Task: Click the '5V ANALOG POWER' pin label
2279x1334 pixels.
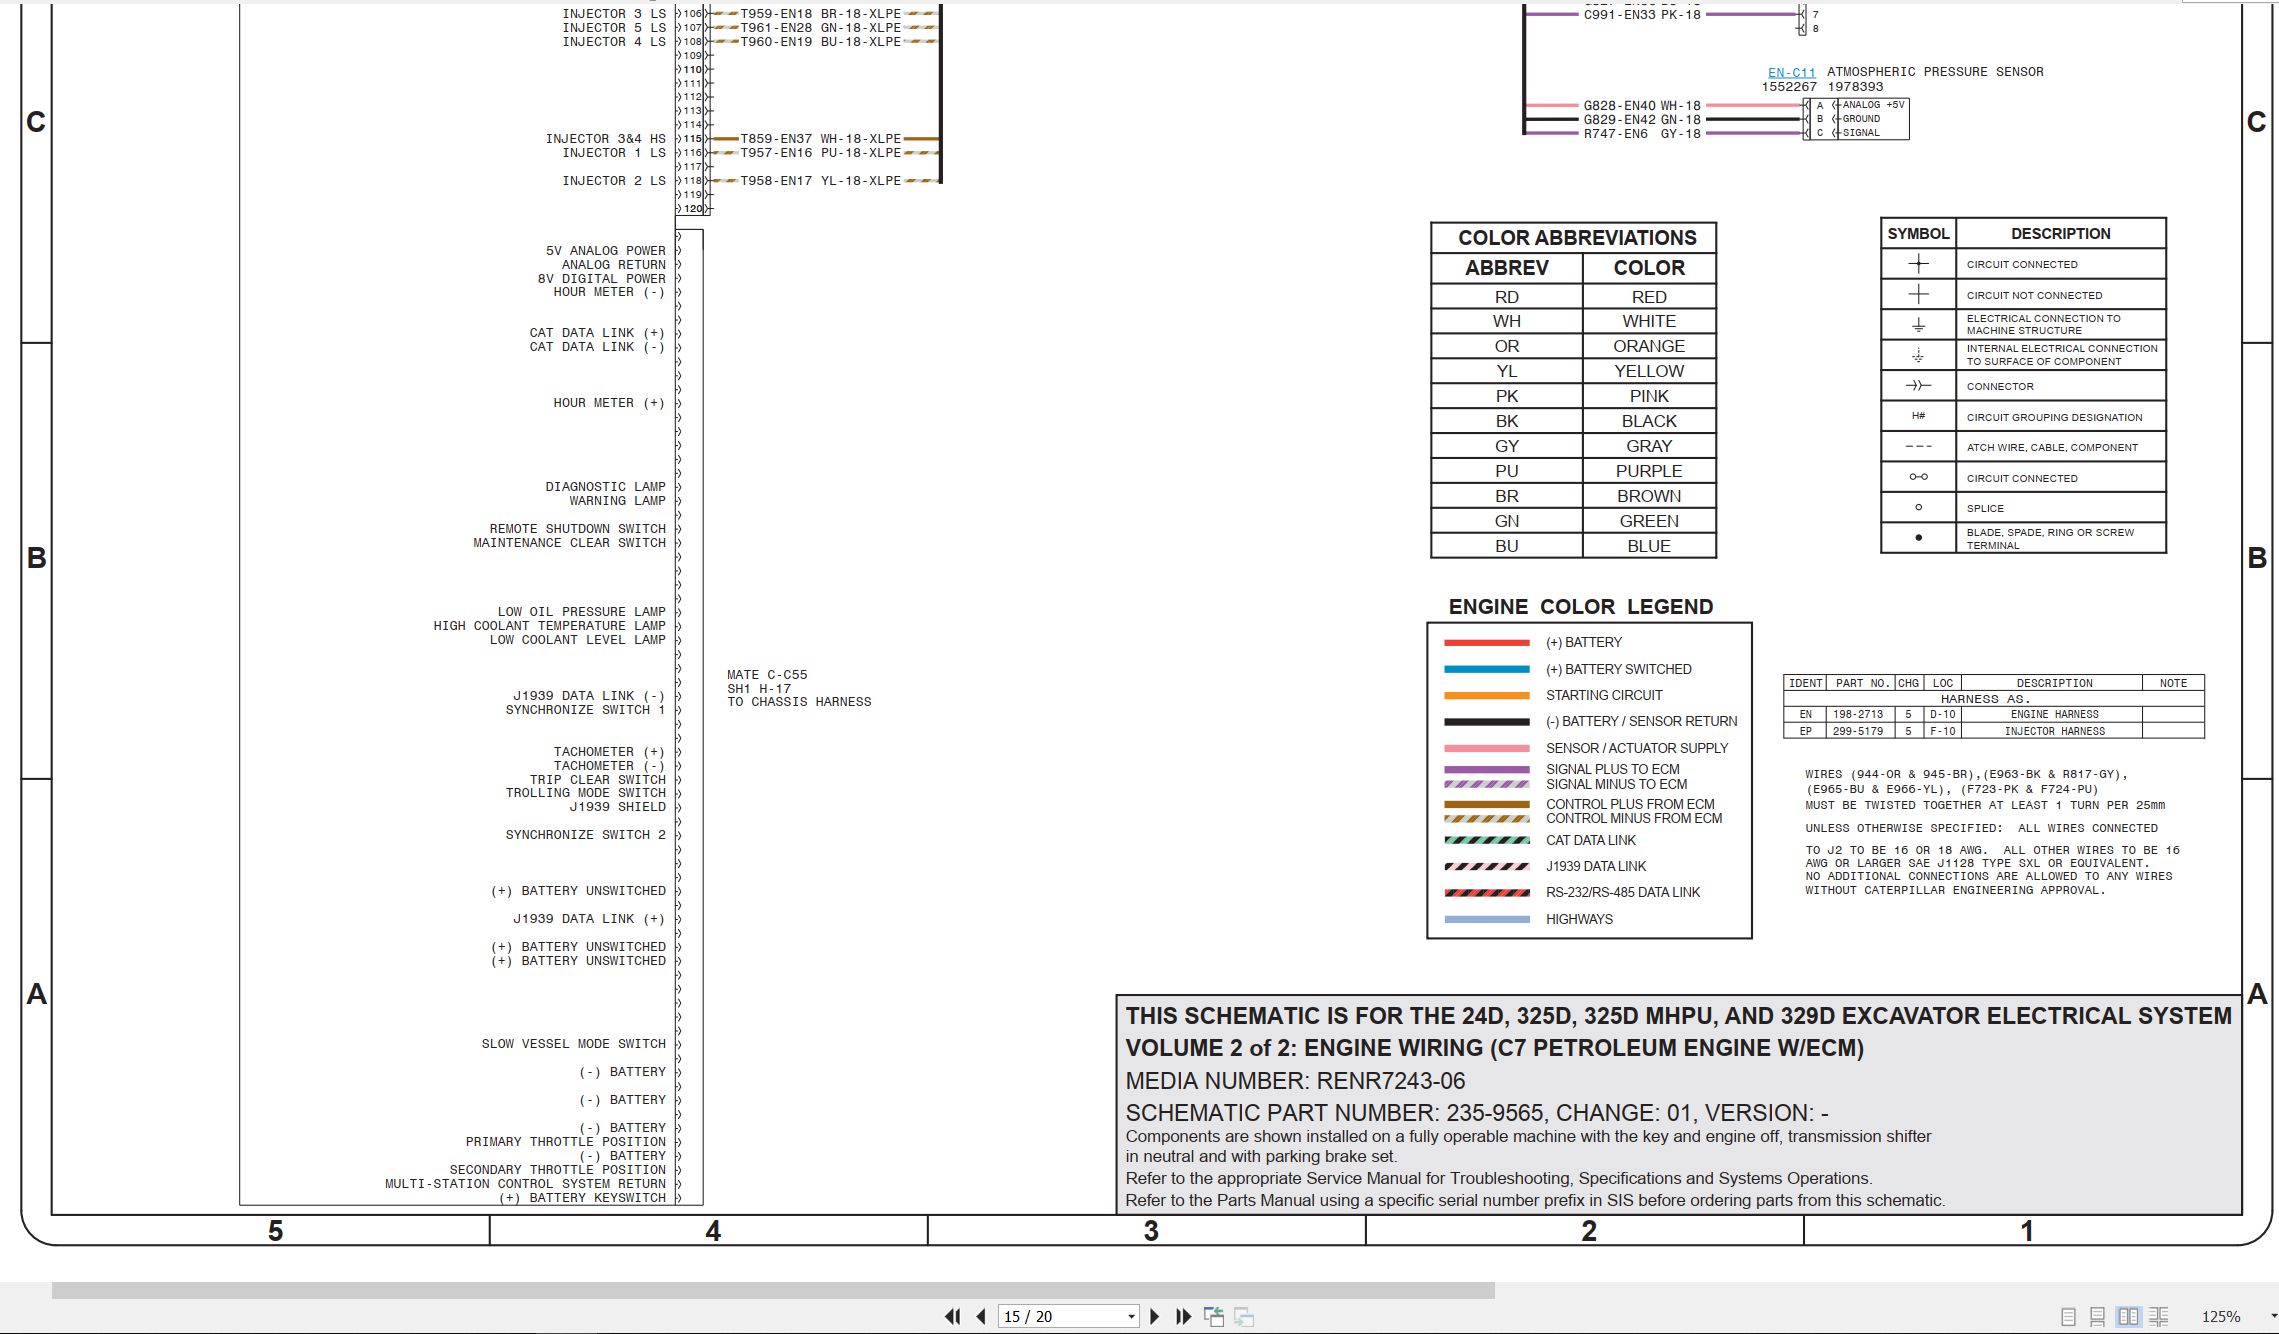Action: [605, 251]
